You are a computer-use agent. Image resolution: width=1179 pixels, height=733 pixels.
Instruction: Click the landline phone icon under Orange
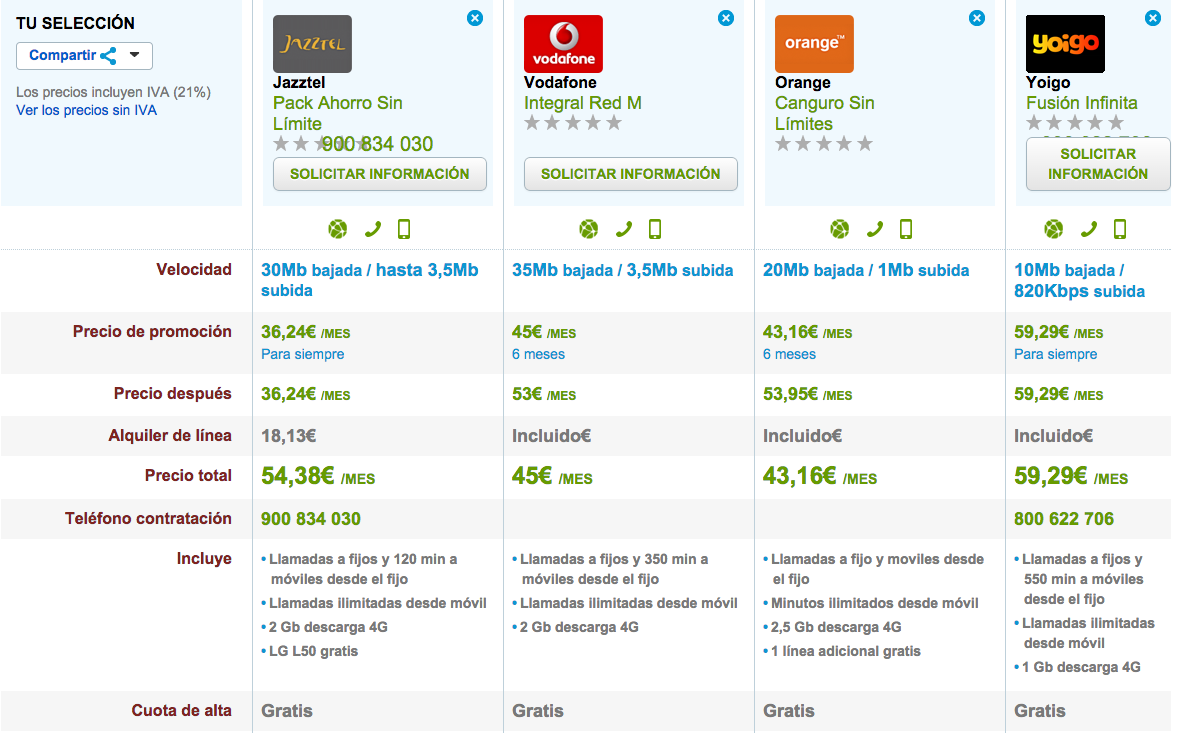click(x=874, y=229)
